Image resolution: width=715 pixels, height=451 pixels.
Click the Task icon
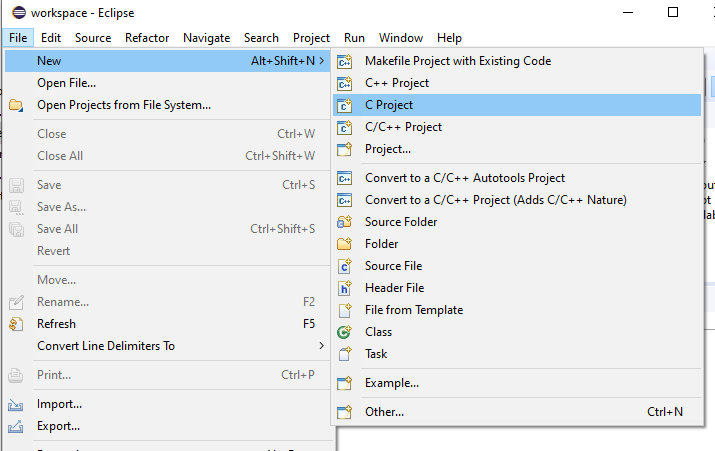[x=345, y=354]
